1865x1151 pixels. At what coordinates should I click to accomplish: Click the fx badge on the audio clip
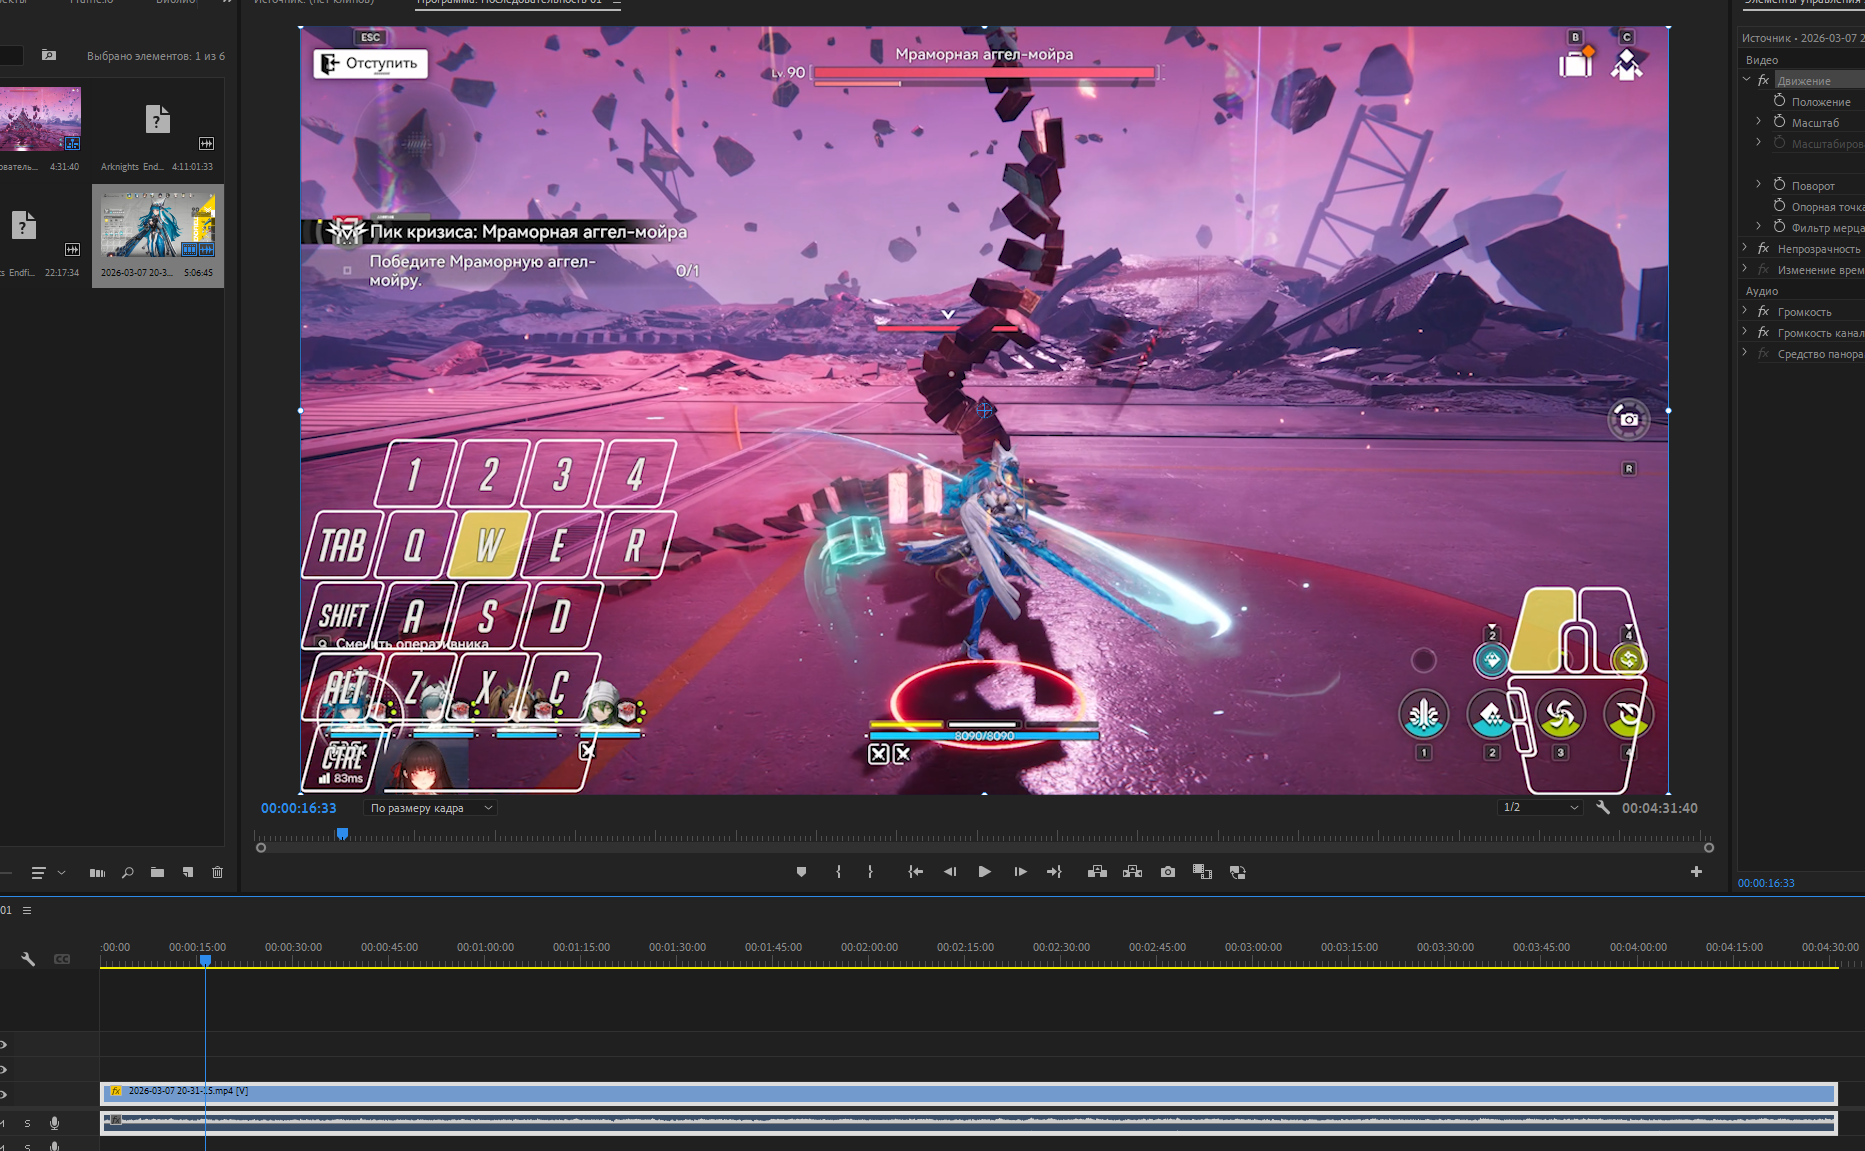pyautogui.click(x=115, y=1120)
